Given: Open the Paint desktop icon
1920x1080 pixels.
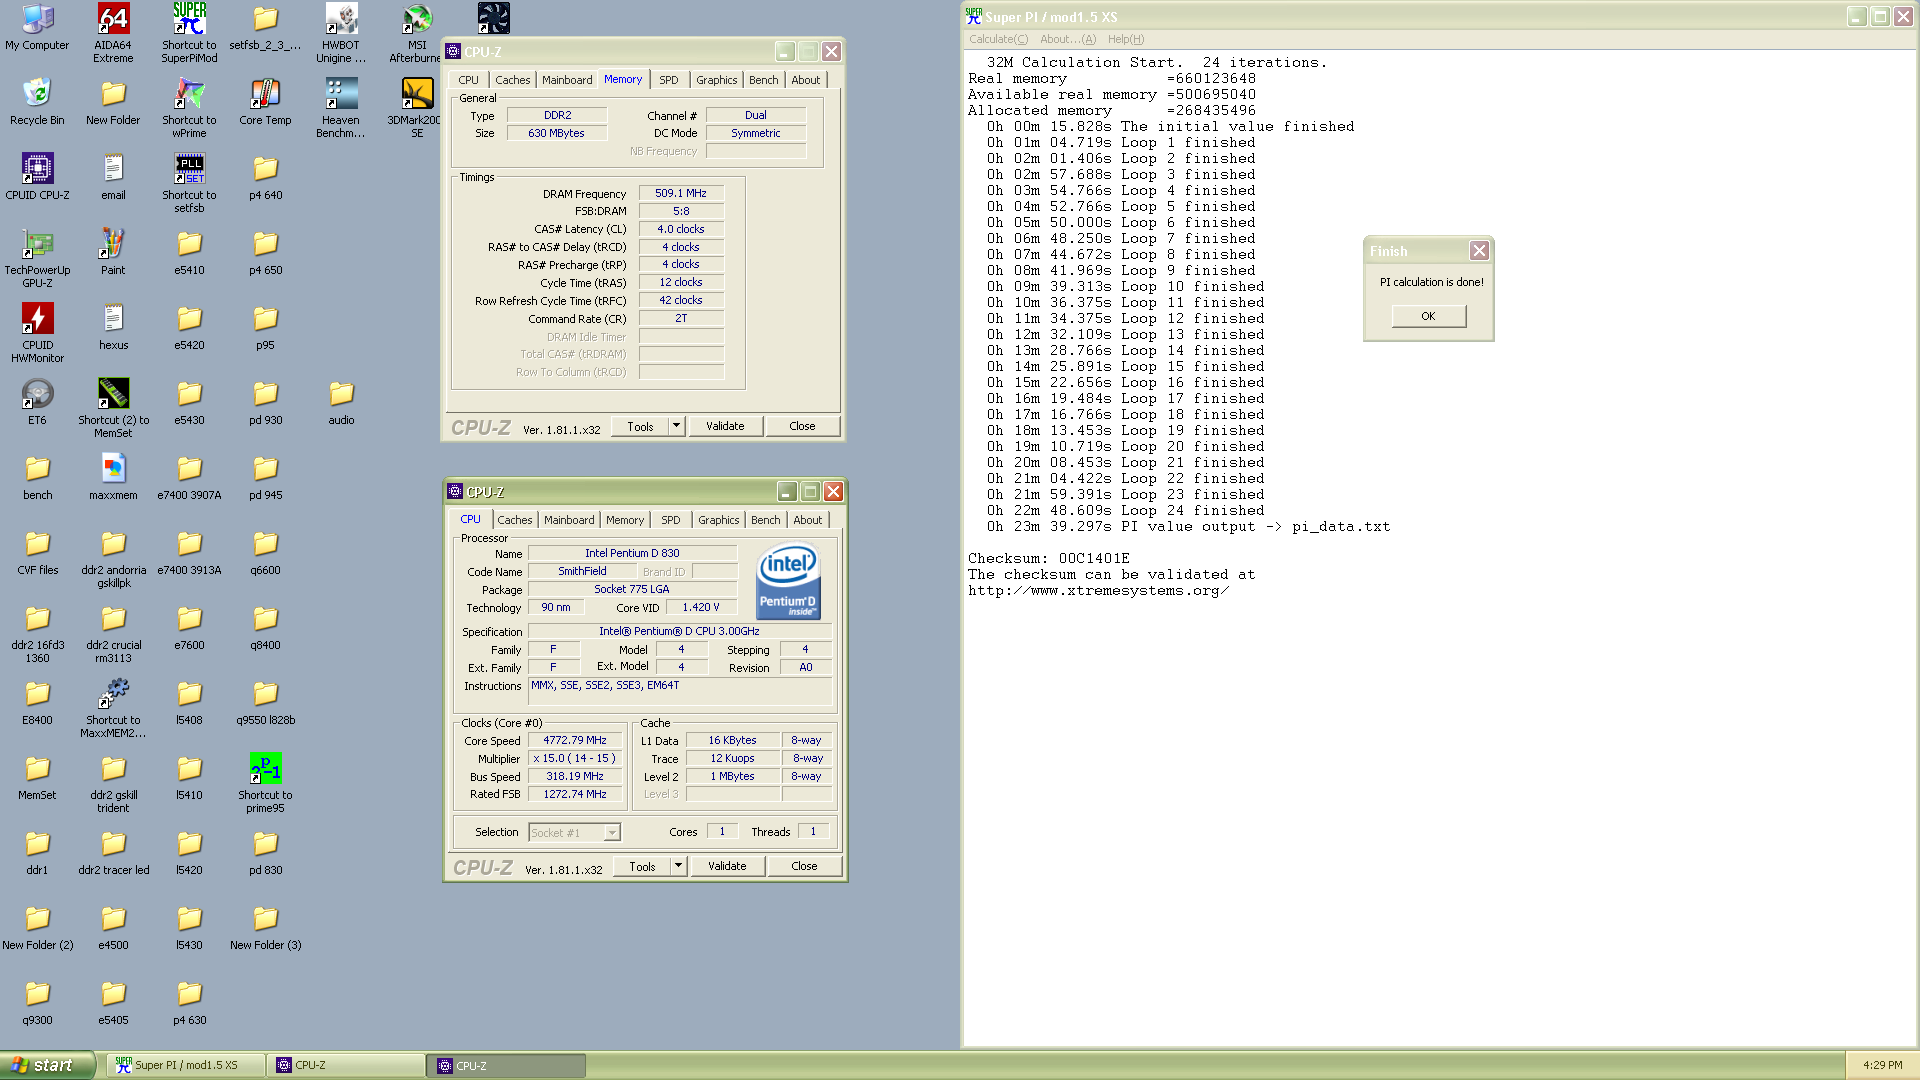Looking at the screenshot, I should [113, 252].
